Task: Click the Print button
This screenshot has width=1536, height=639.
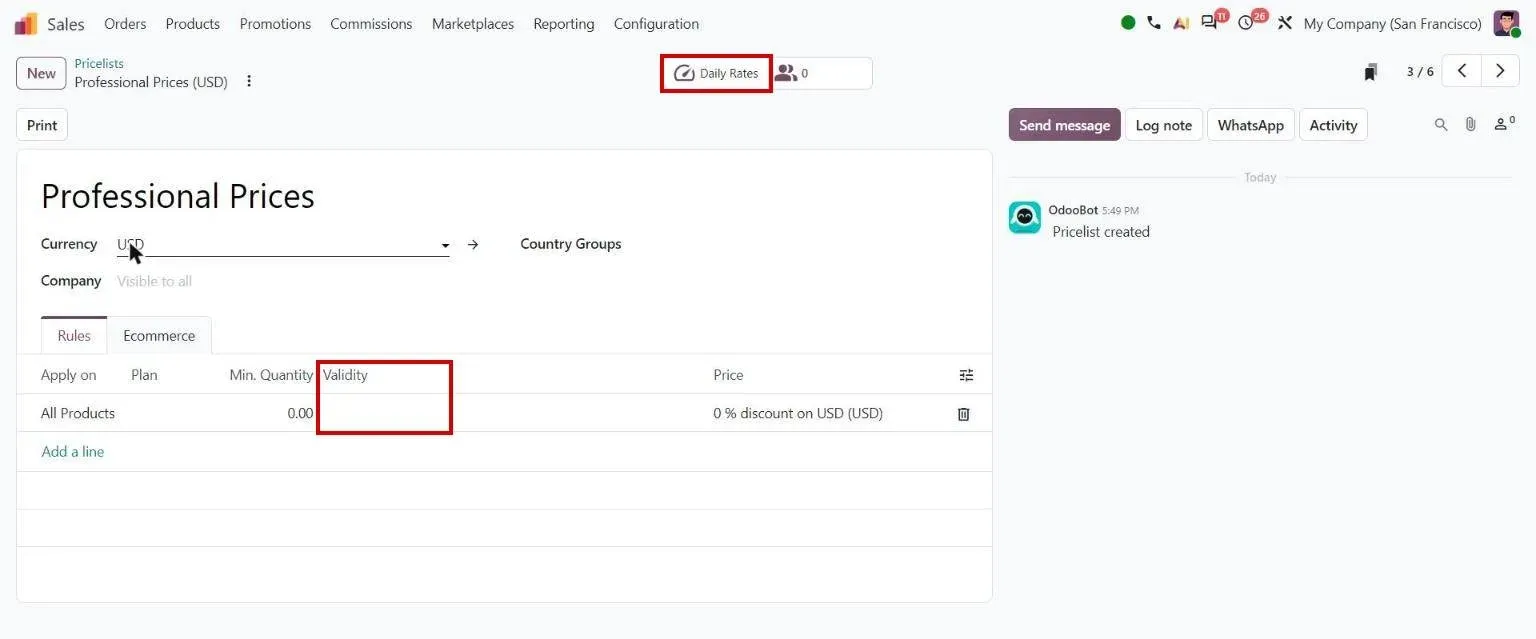Action: [x=42, y=125]
